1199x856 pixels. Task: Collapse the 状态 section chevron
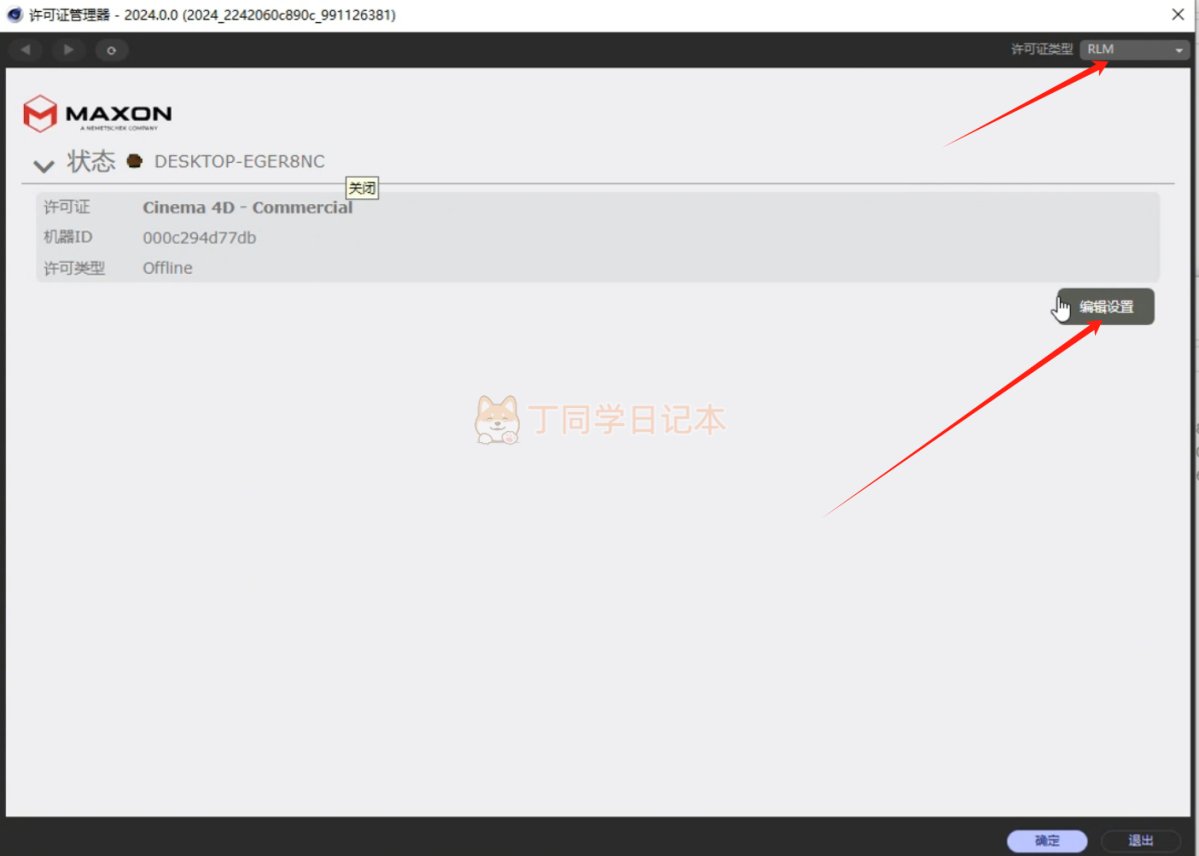click(x=44, y=165)
